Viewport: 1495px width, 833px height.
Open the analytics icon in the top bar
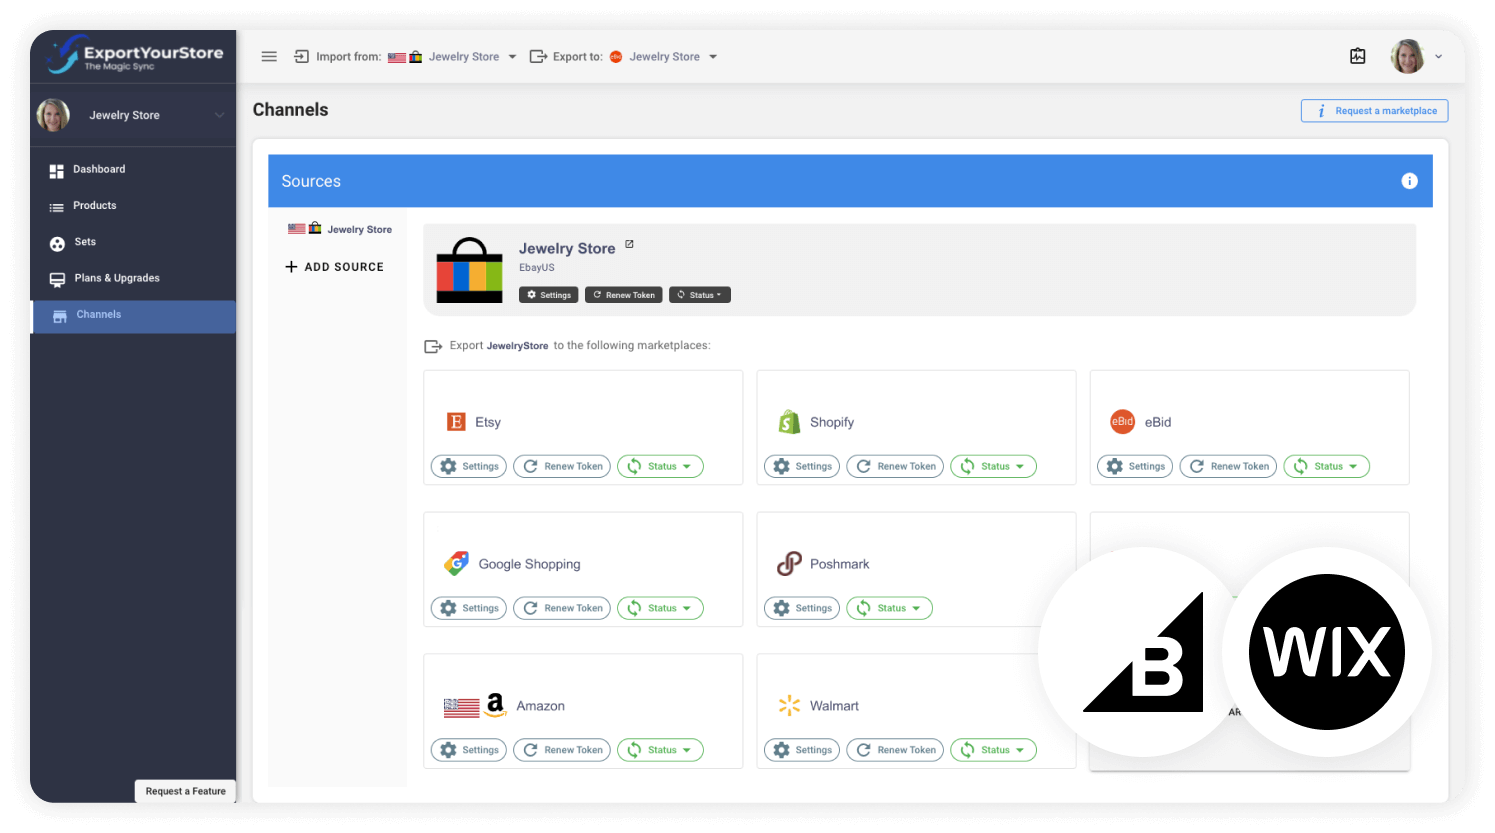click(x=1357, y=56)
